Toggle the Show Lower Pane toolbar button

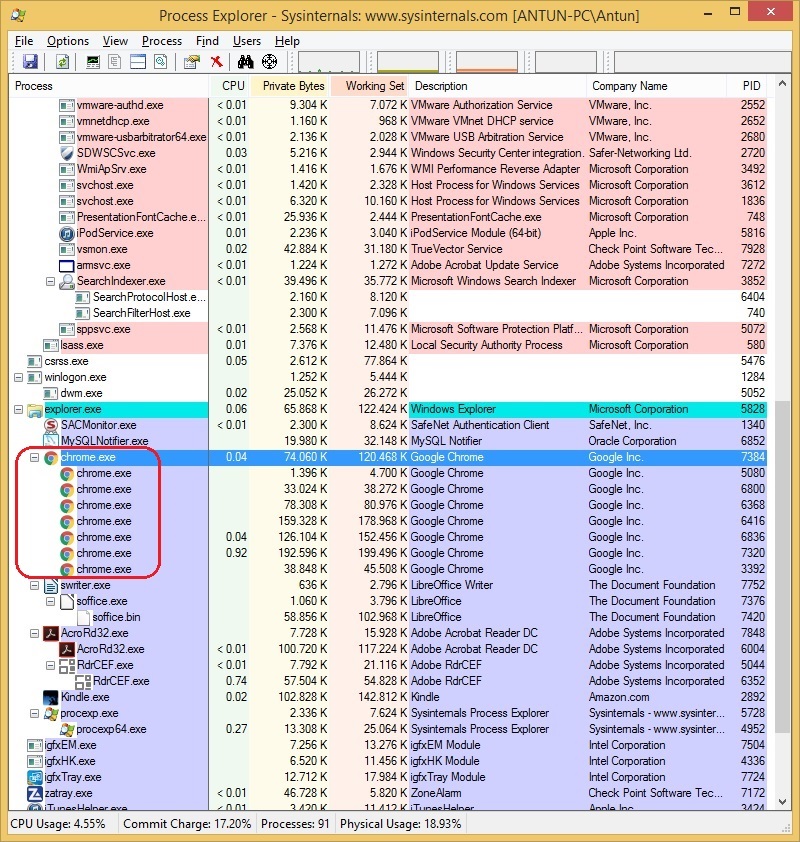[x=136, y=61]
